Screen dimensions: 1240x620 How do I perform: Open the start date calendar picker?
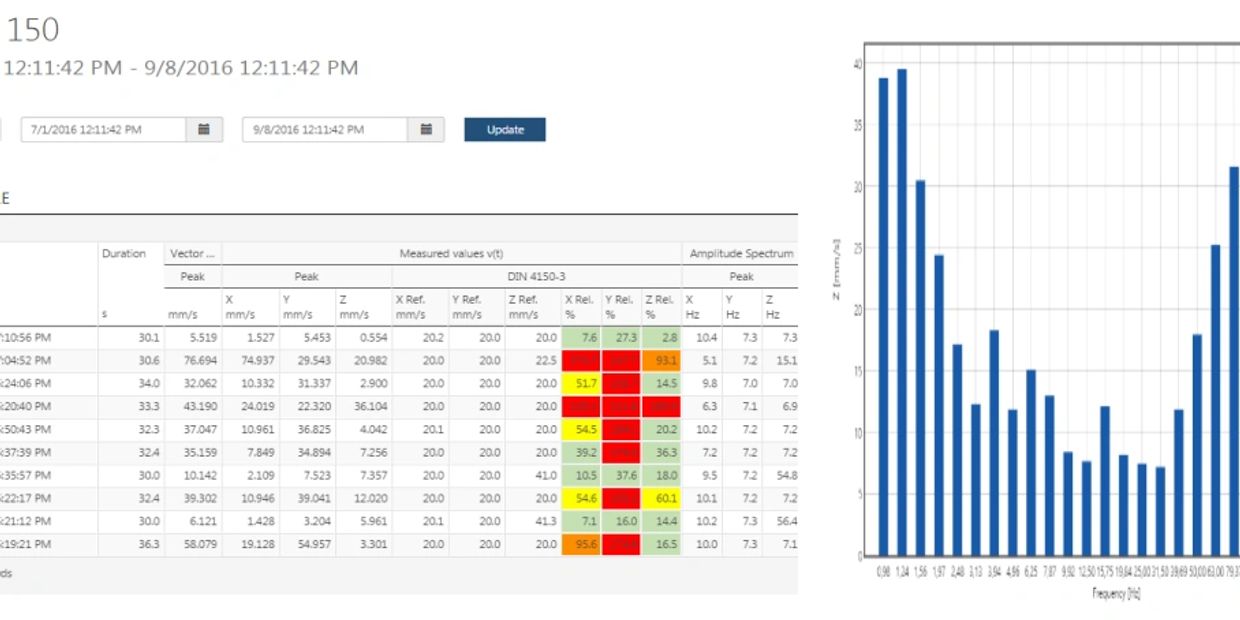[204, 129]
